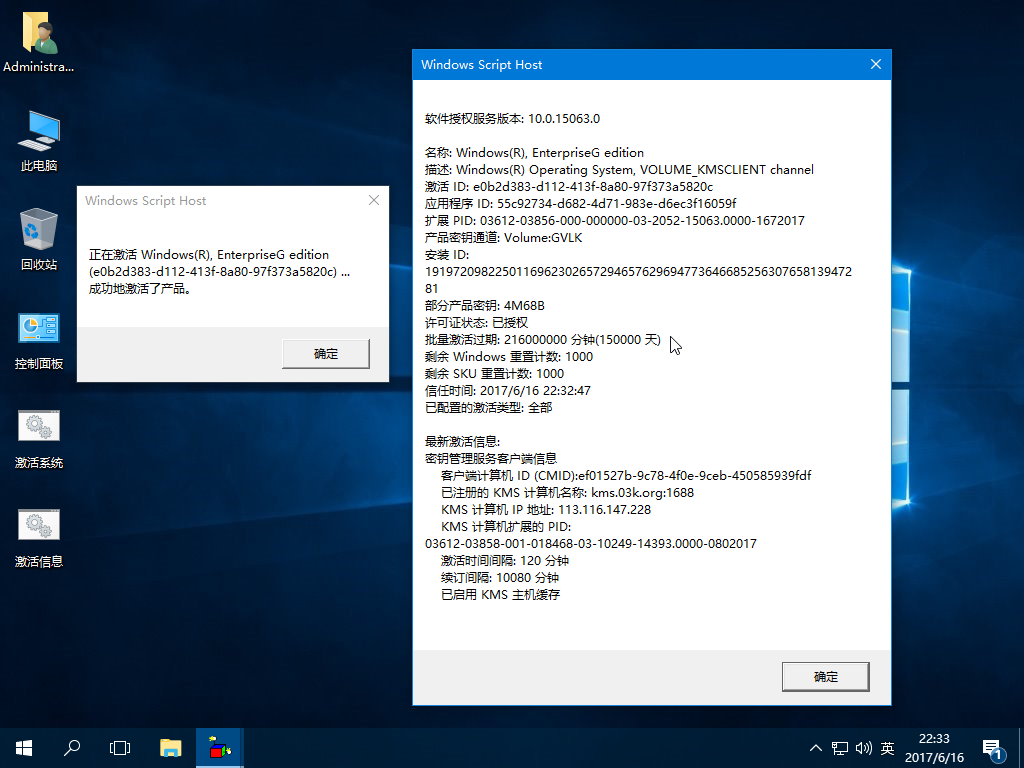Open the volume tray icon
The height and width of the screenshot is (768, 1024).
point(863,748)
